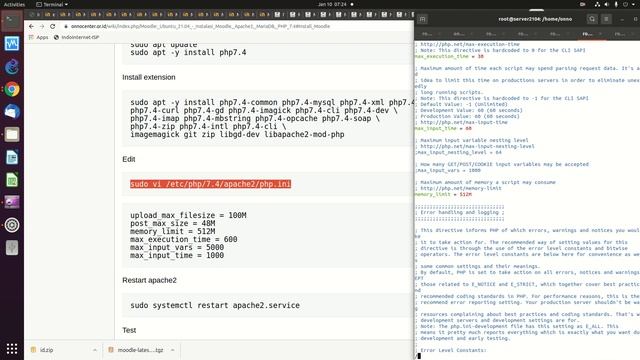Viewport: 640px width, 360px height.
Task: Click 'max_input_time = 60' in terminal
Action: 443,128
